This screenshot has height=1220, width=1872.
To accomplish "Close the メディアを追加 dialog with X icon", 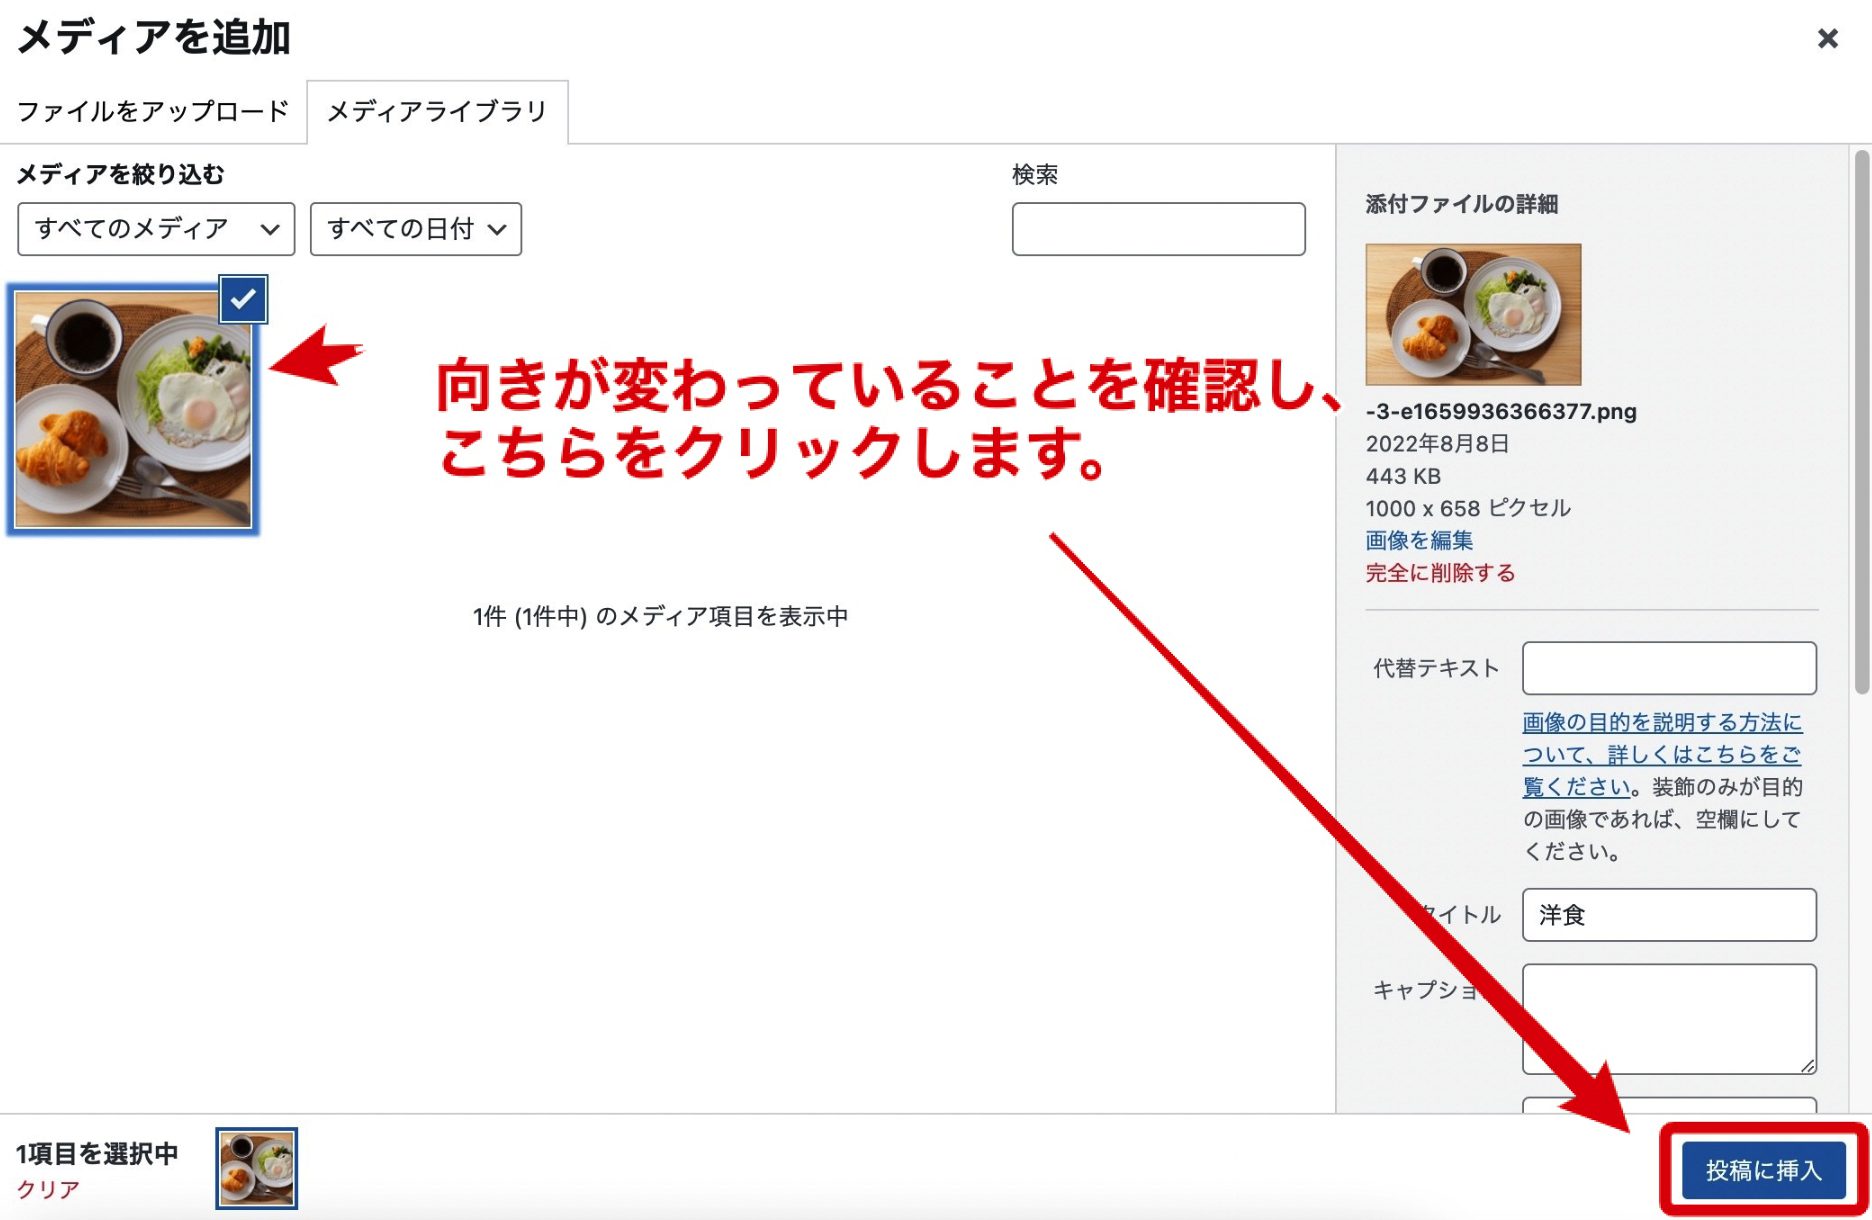I will pos(1827,39).
